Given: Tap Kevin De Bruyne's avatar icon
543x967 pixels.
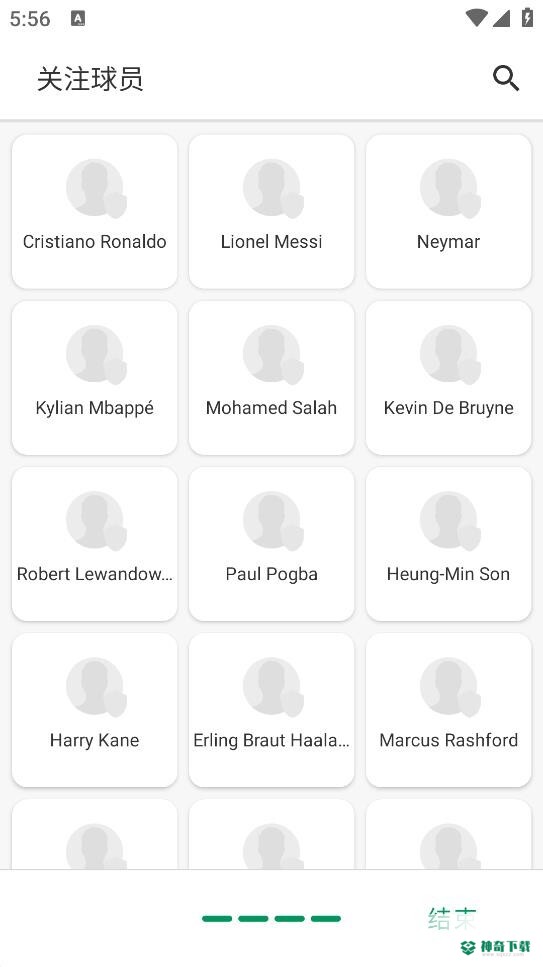Looking at the screenshot, I should coord(450,355).
